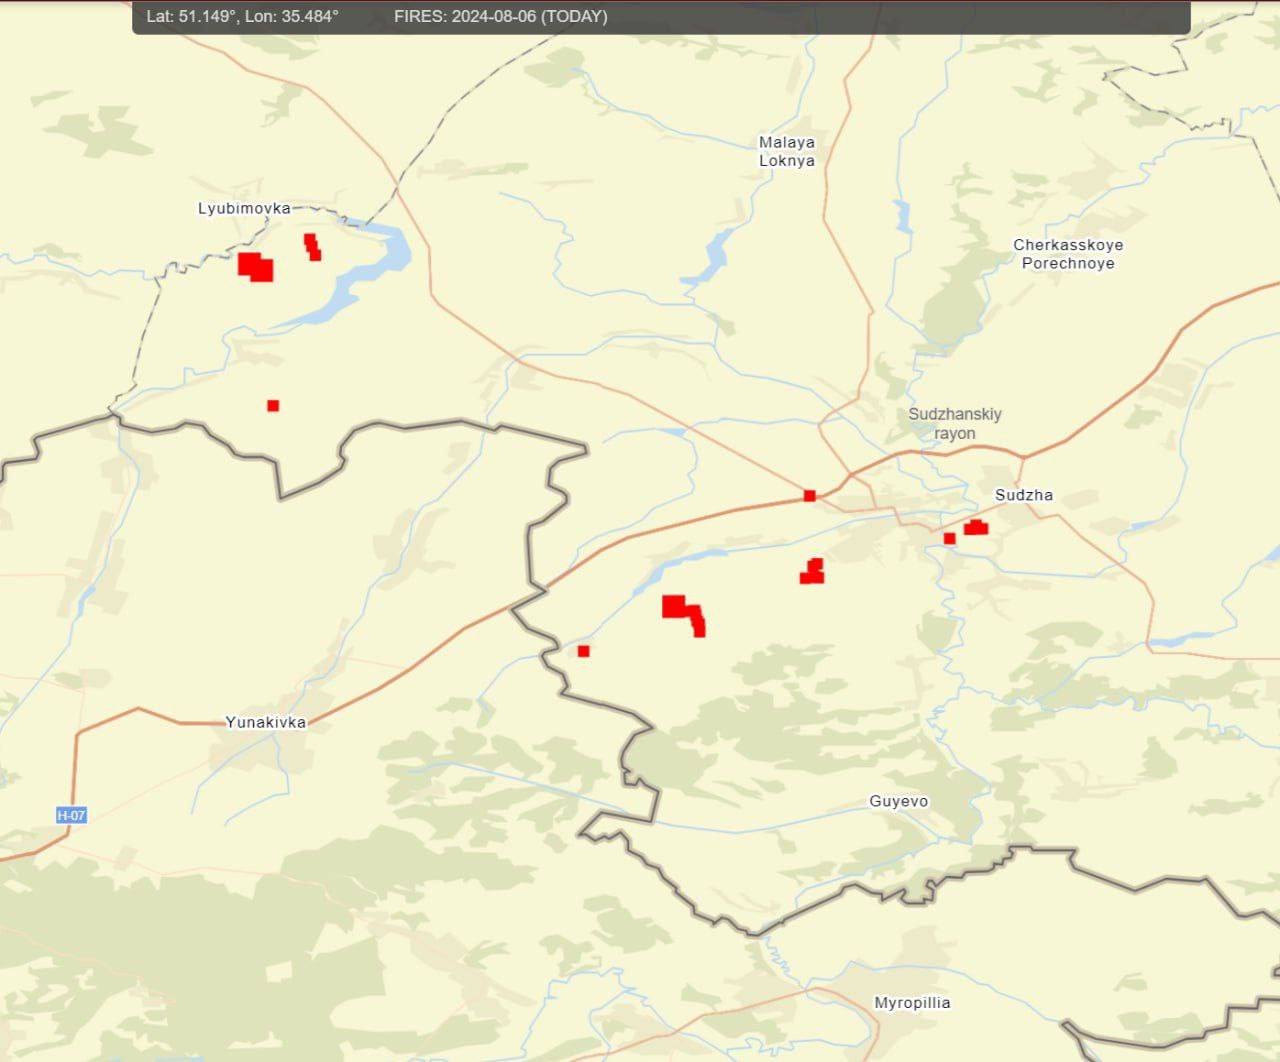Select the lone fire marker nearest the thick border line
Screen dimensions: 1280x1062
(584, 651)
